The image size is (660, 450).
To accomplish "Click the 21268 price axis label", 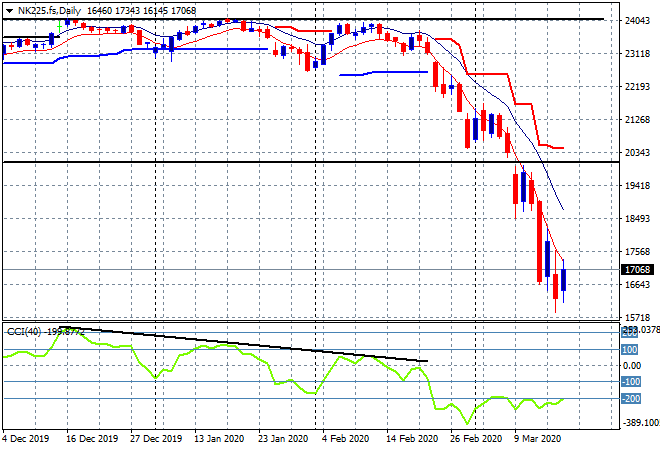I will point(637,120).
